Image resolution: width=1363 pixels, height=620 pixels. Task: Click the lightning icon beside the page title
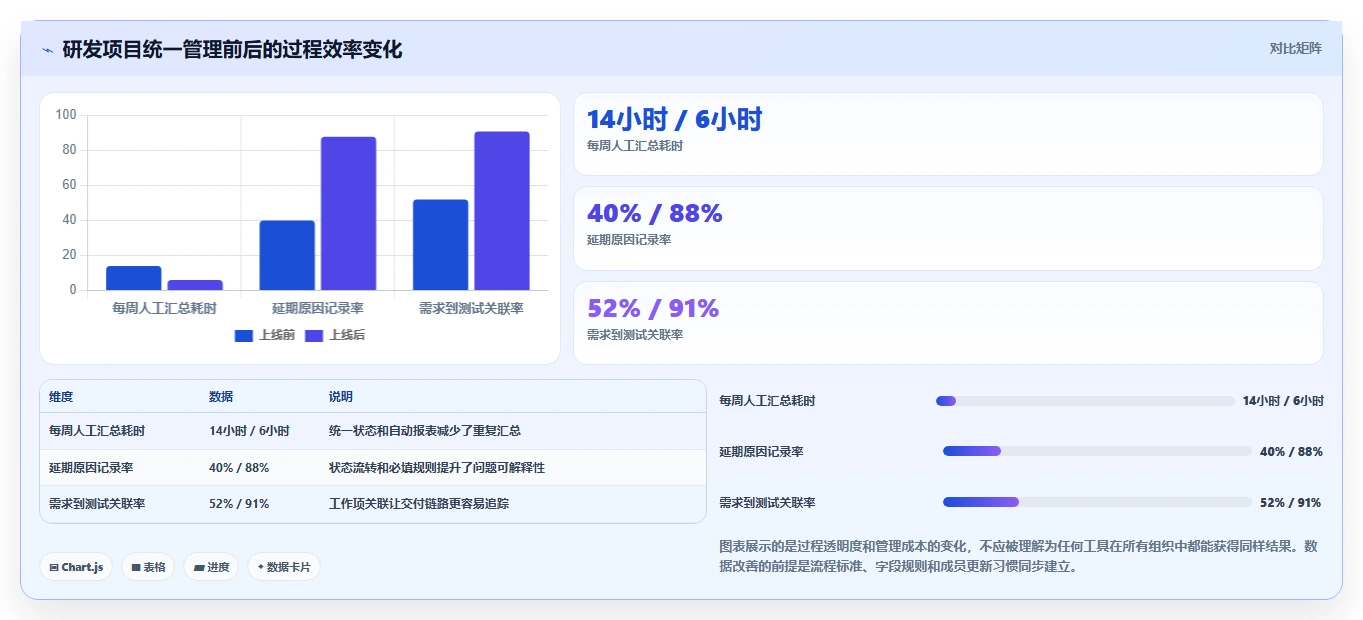pyautogui.click(x=47, y=50)
